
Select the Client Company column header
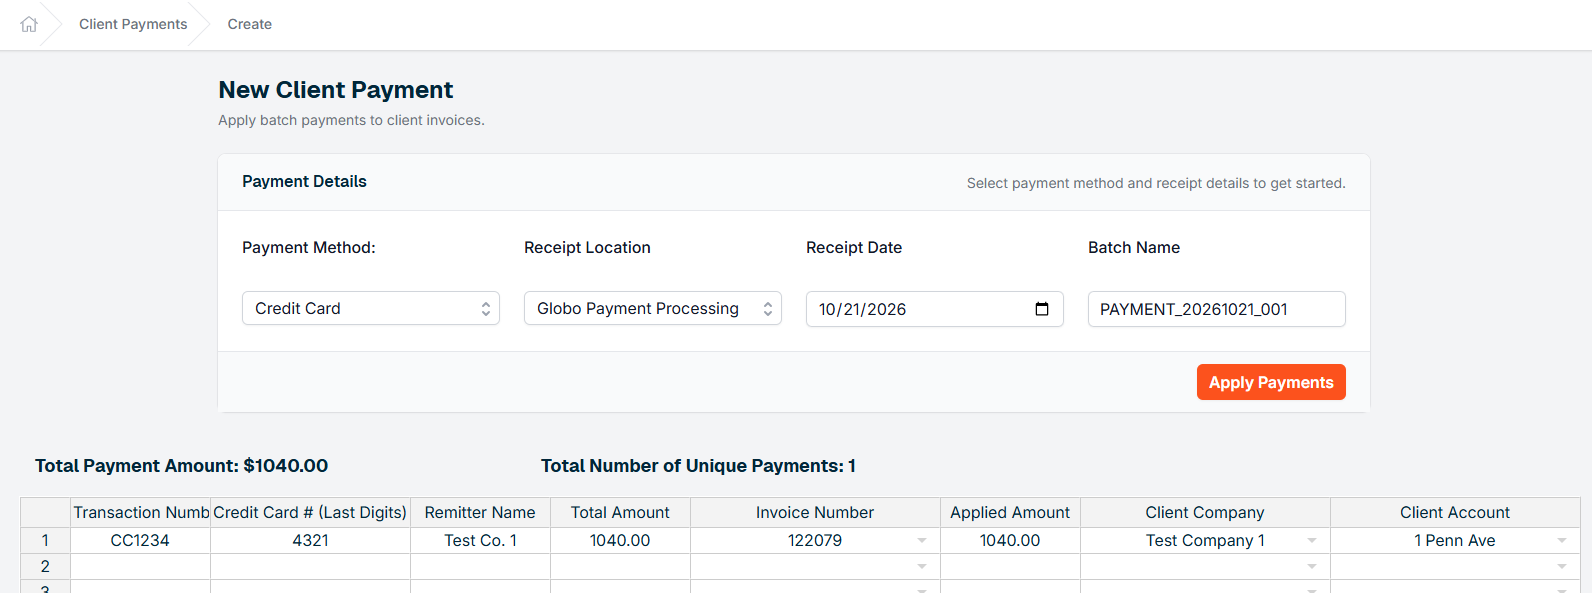click(x=1205, y=512)
